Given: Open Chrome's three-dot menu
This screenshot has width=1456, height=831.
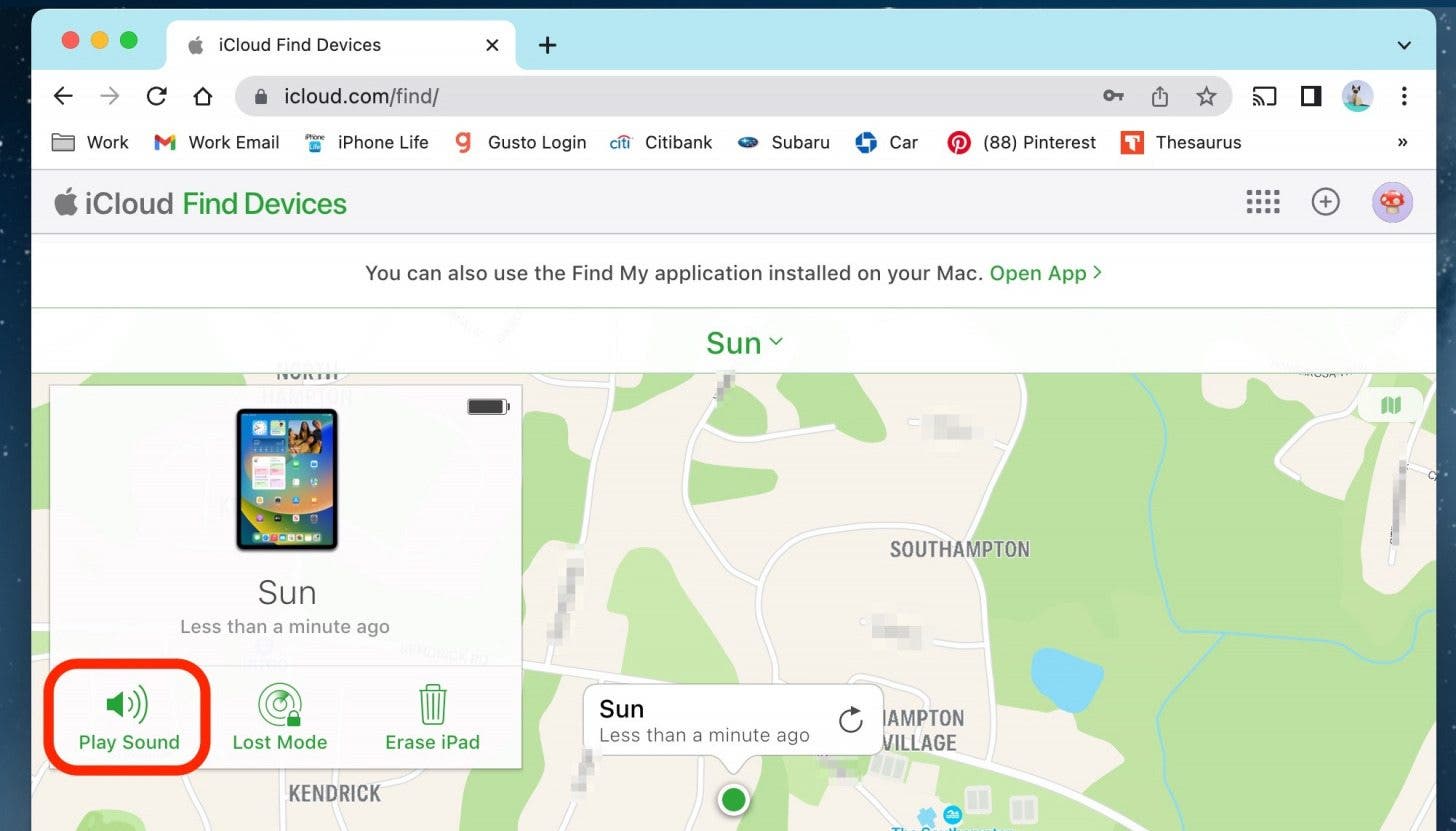Looking at the screenshot, I should [x=1404, y=96].
